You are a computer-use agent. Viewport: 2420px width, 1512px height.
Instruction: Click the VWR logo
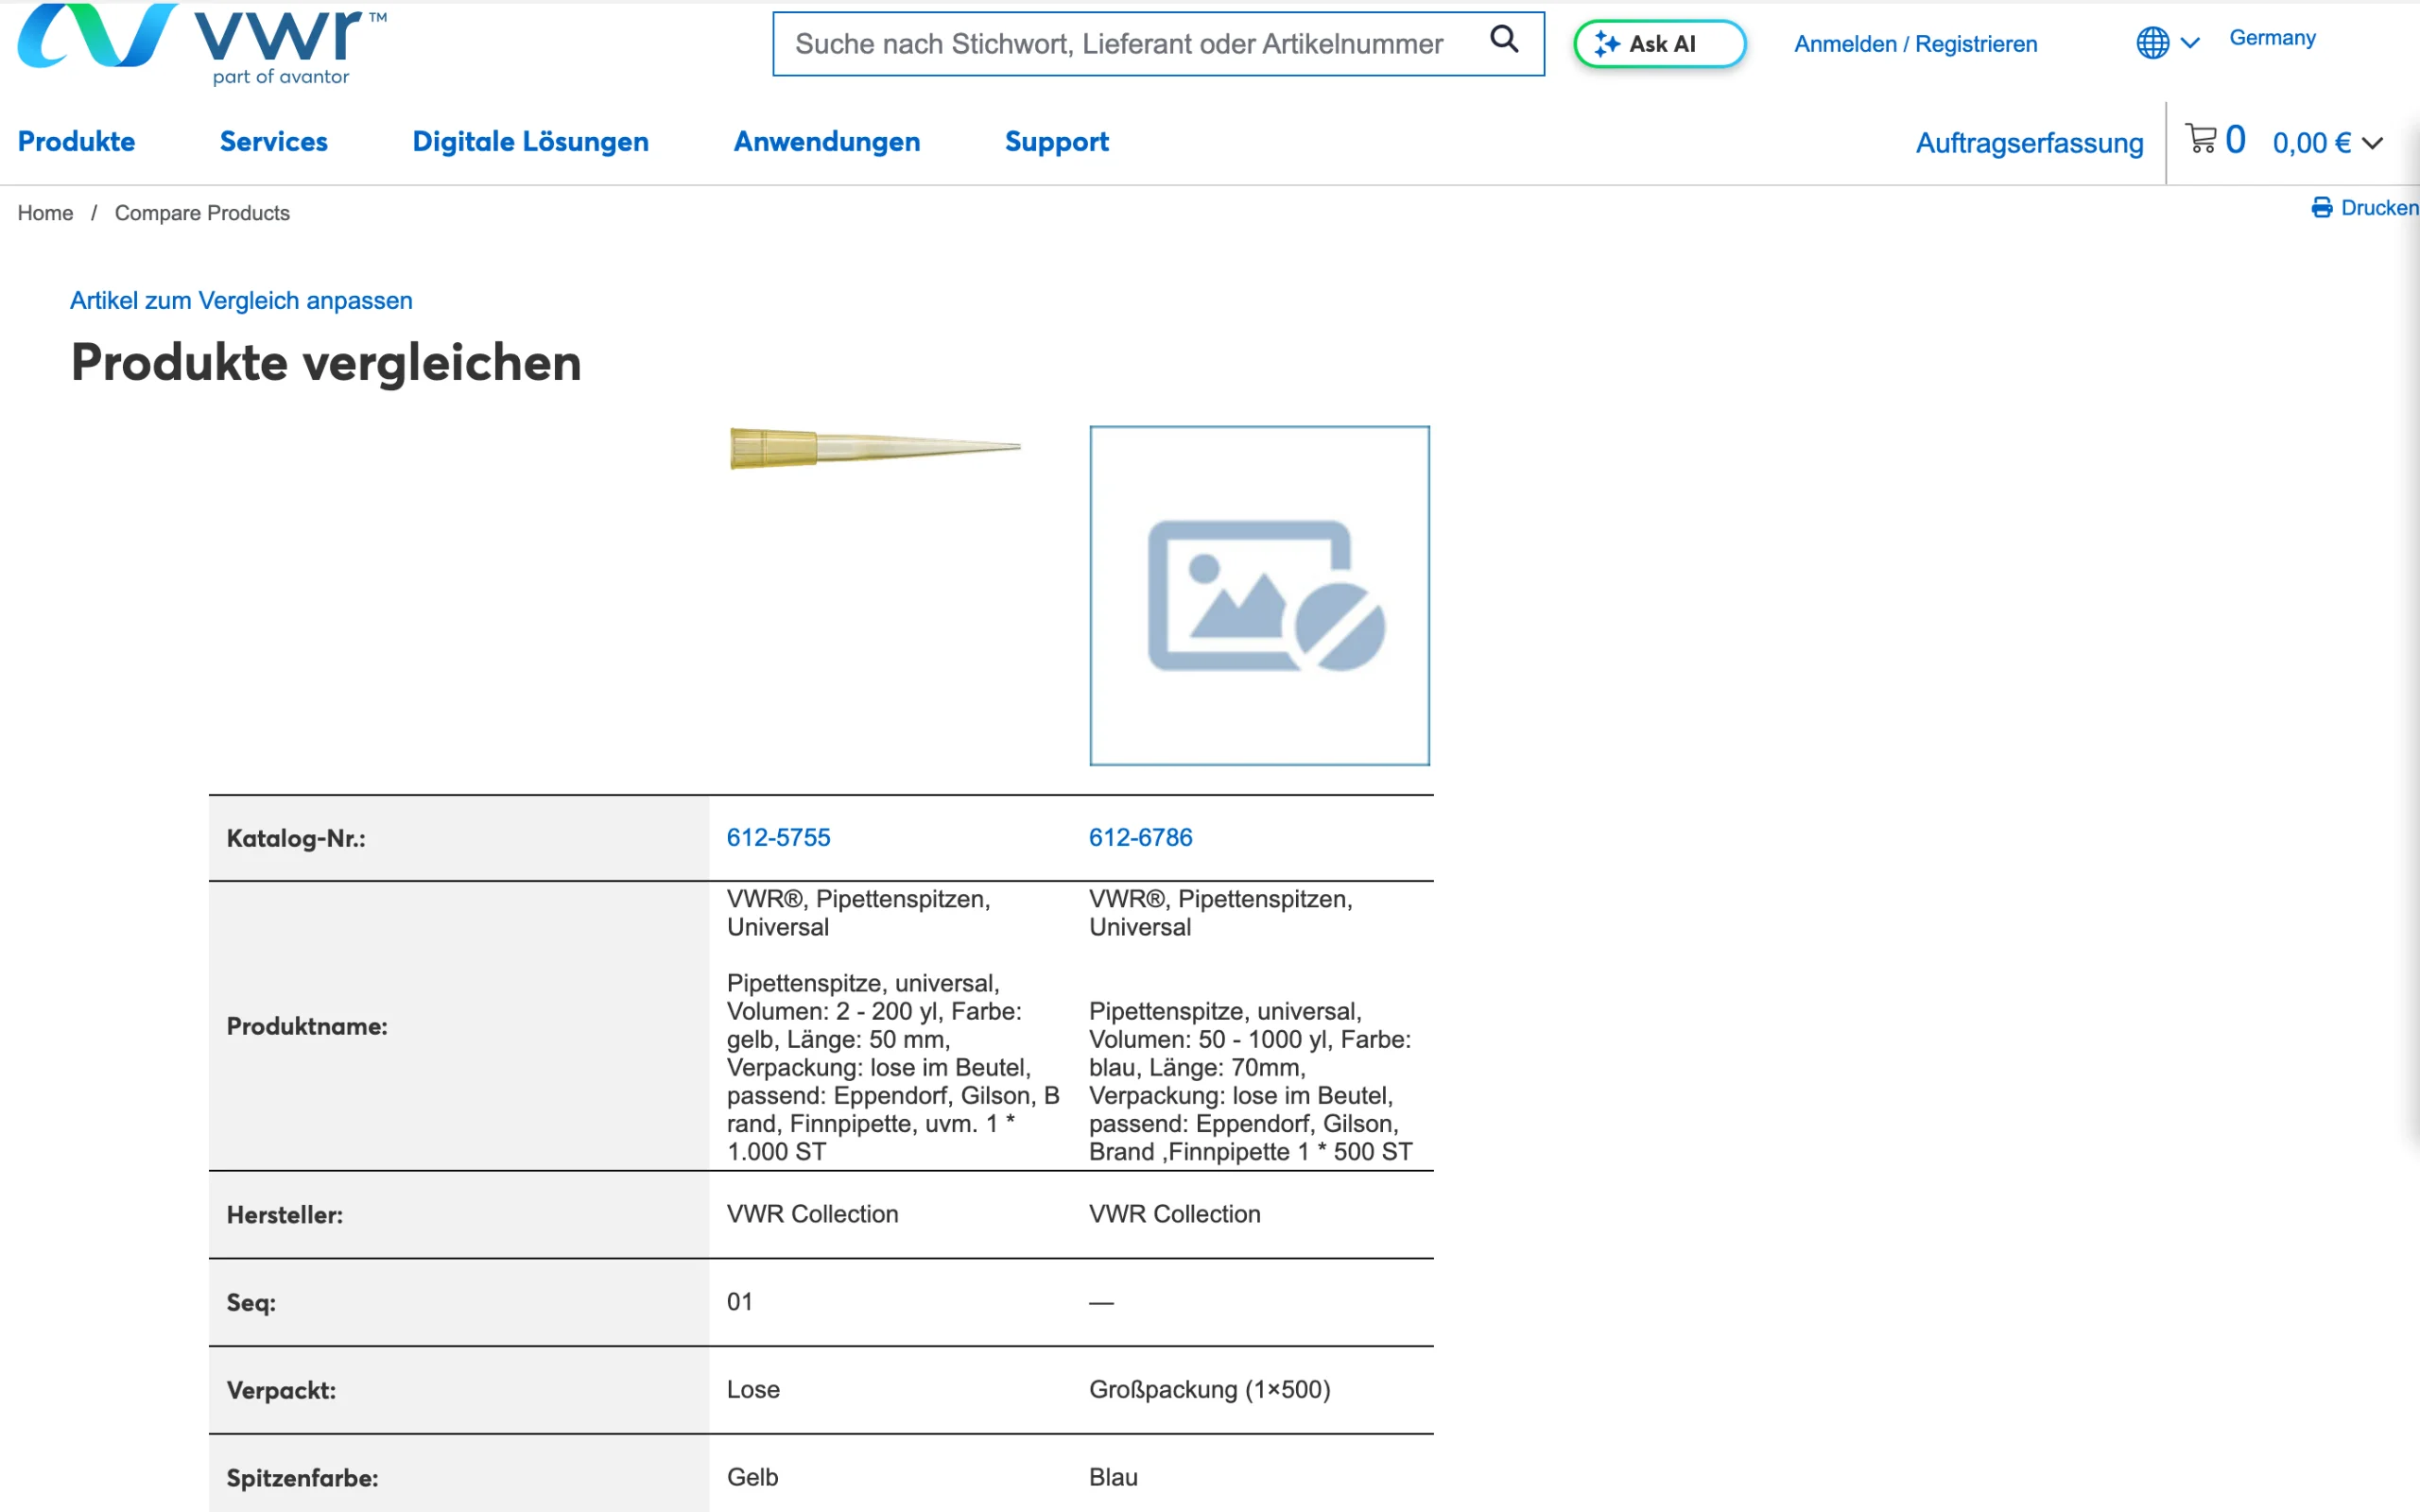click(201, 44)
